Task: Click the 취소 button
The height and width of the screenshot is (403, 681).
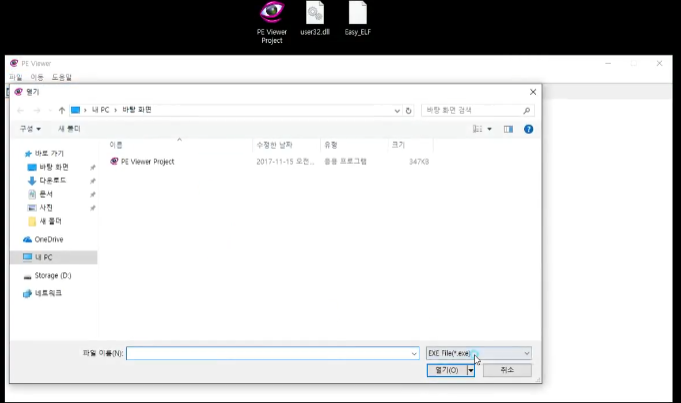Action: click(507, 370)
